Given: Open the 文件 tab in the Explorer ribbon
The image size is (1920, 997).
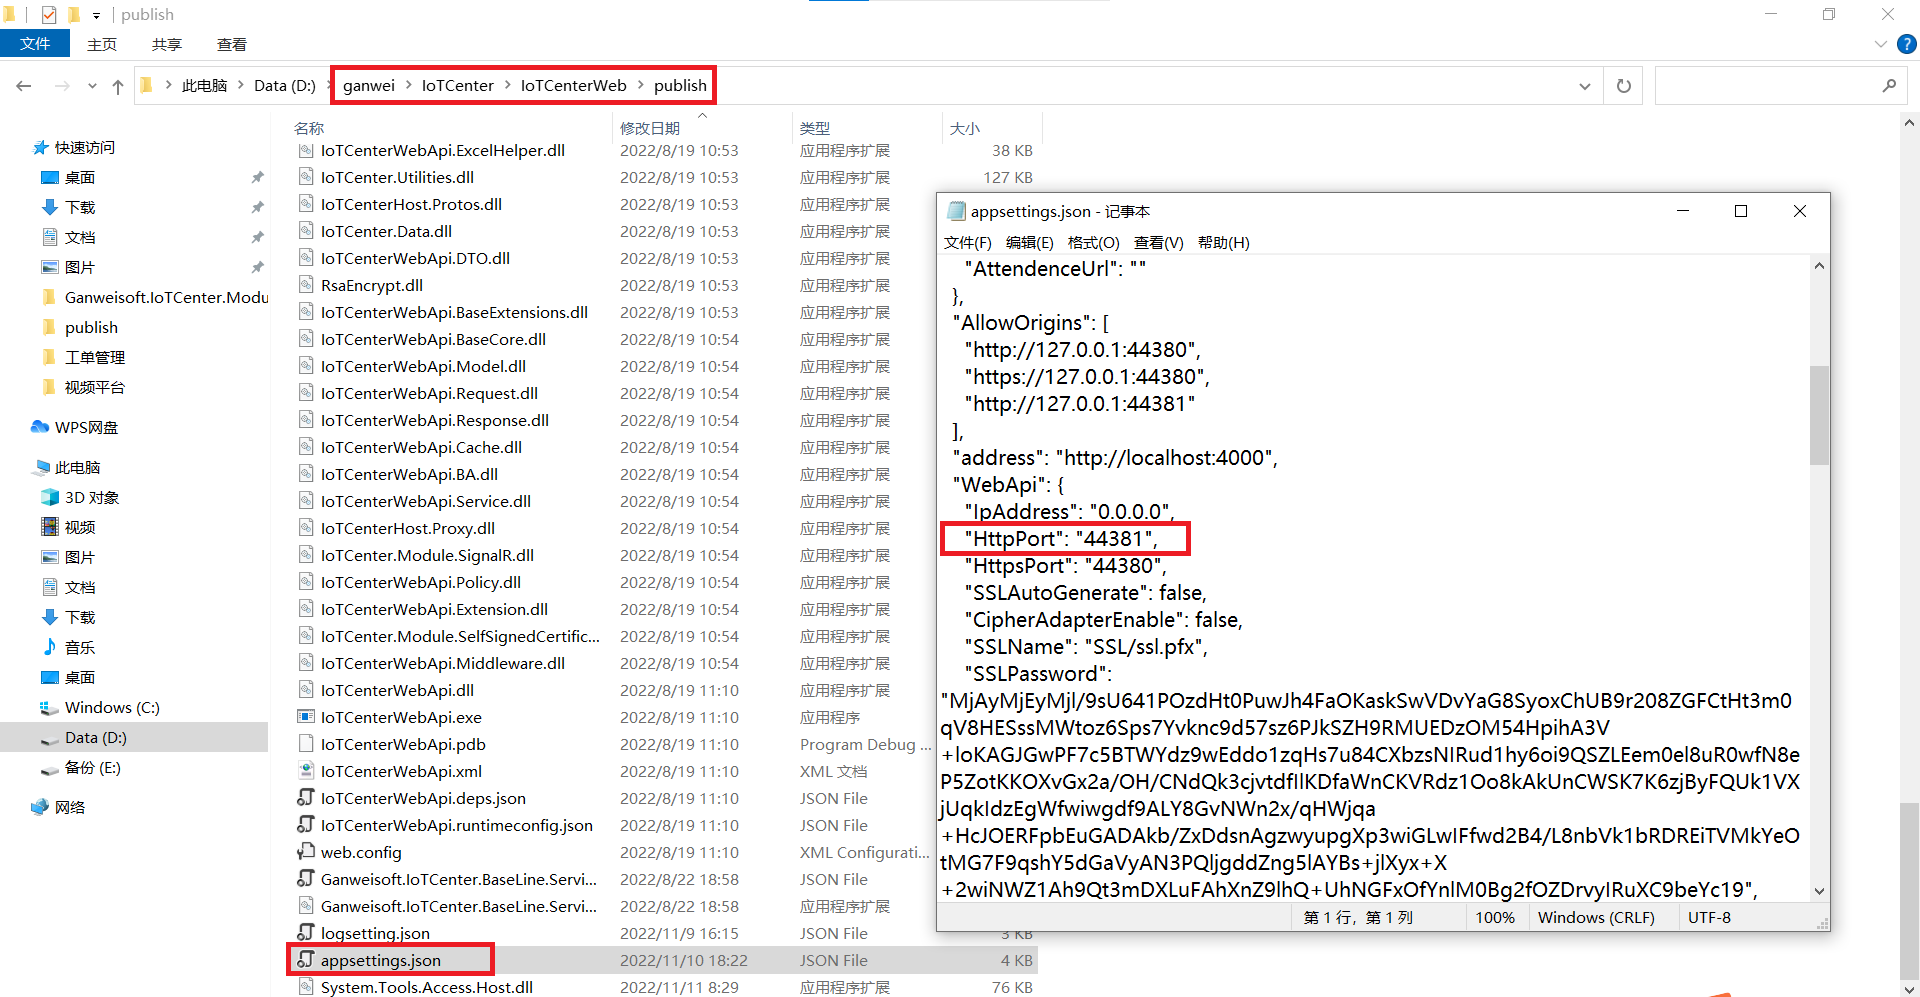Looking at the screenshot, I should (35, 44).
